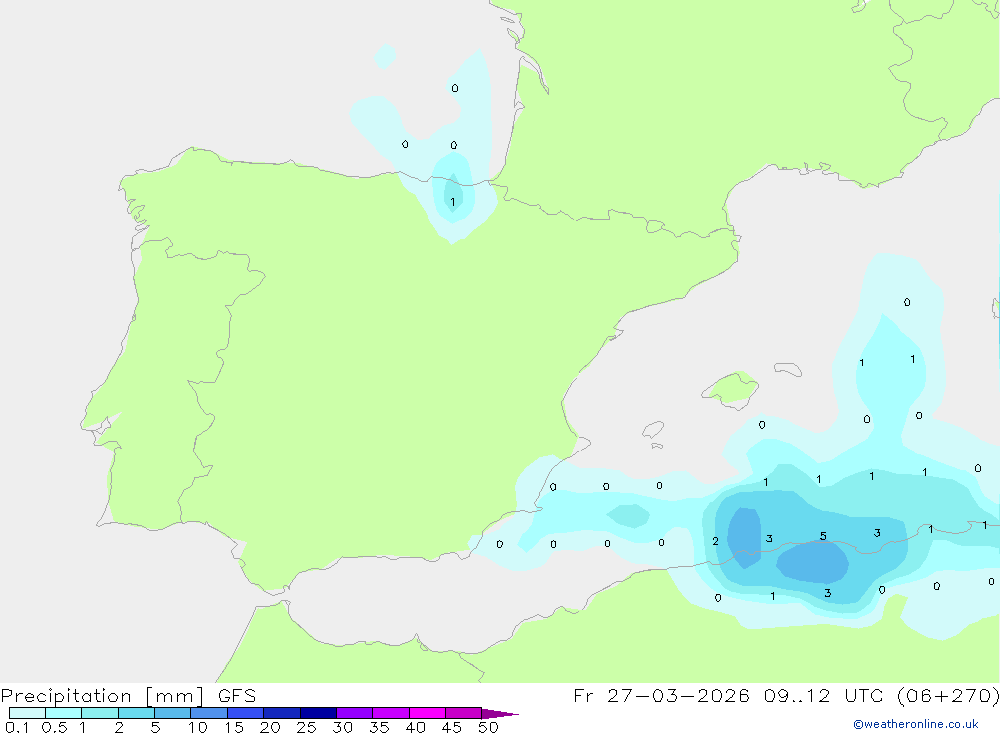Image resolution: width=1000 pixels, height=733 pixels.
Task: Click the "50" legend scale label
Action: click(x=488, y=727)
